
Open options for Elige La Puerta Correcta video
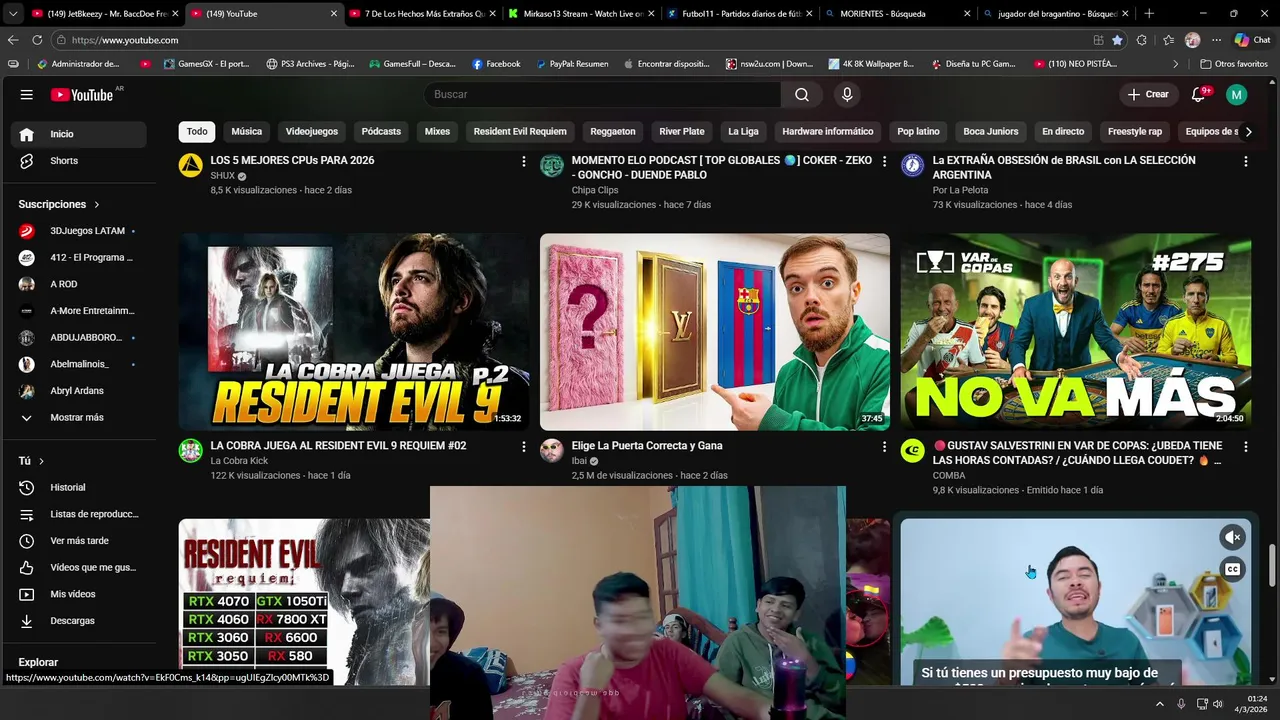point(884,447)
